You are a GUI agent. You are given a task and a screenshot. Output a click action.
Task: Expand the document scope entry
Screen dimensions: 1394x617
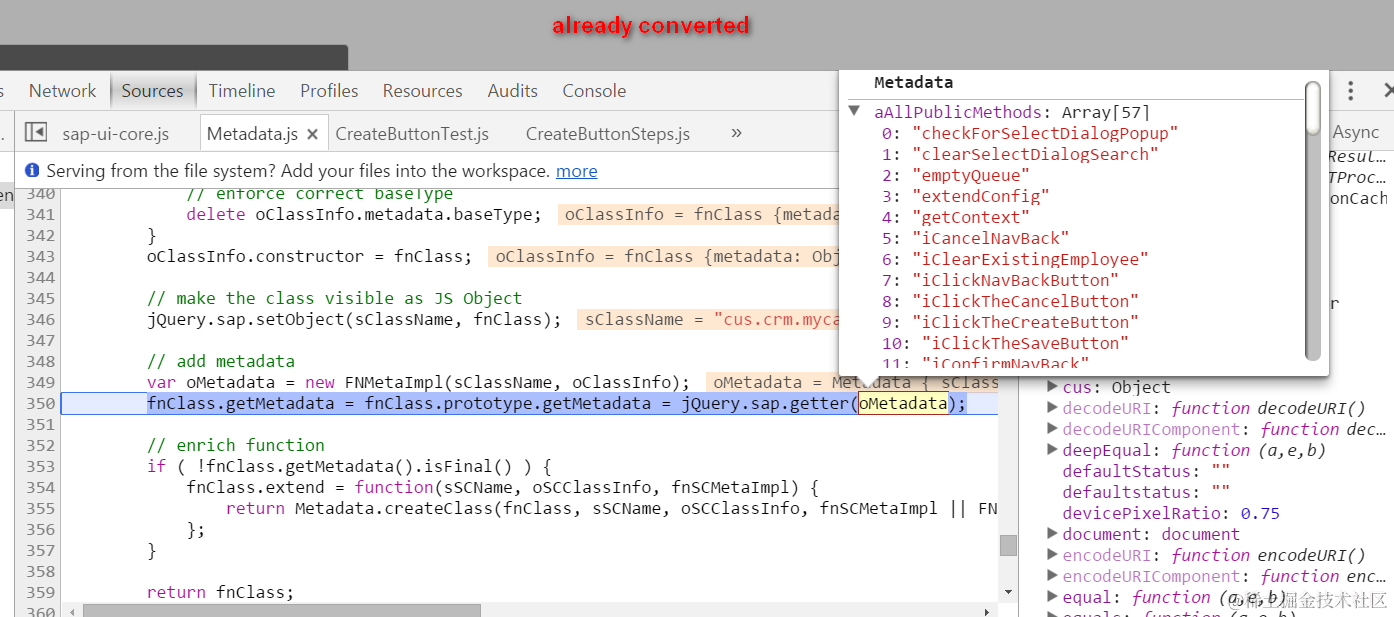(x=1053, y=534)
